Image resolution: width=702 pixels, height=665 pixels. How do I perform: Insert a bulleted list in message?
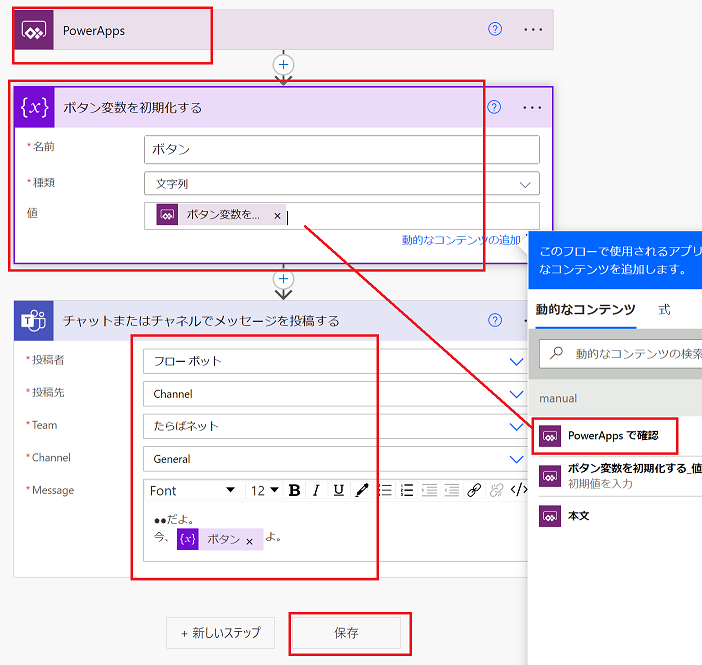point(385,490)
